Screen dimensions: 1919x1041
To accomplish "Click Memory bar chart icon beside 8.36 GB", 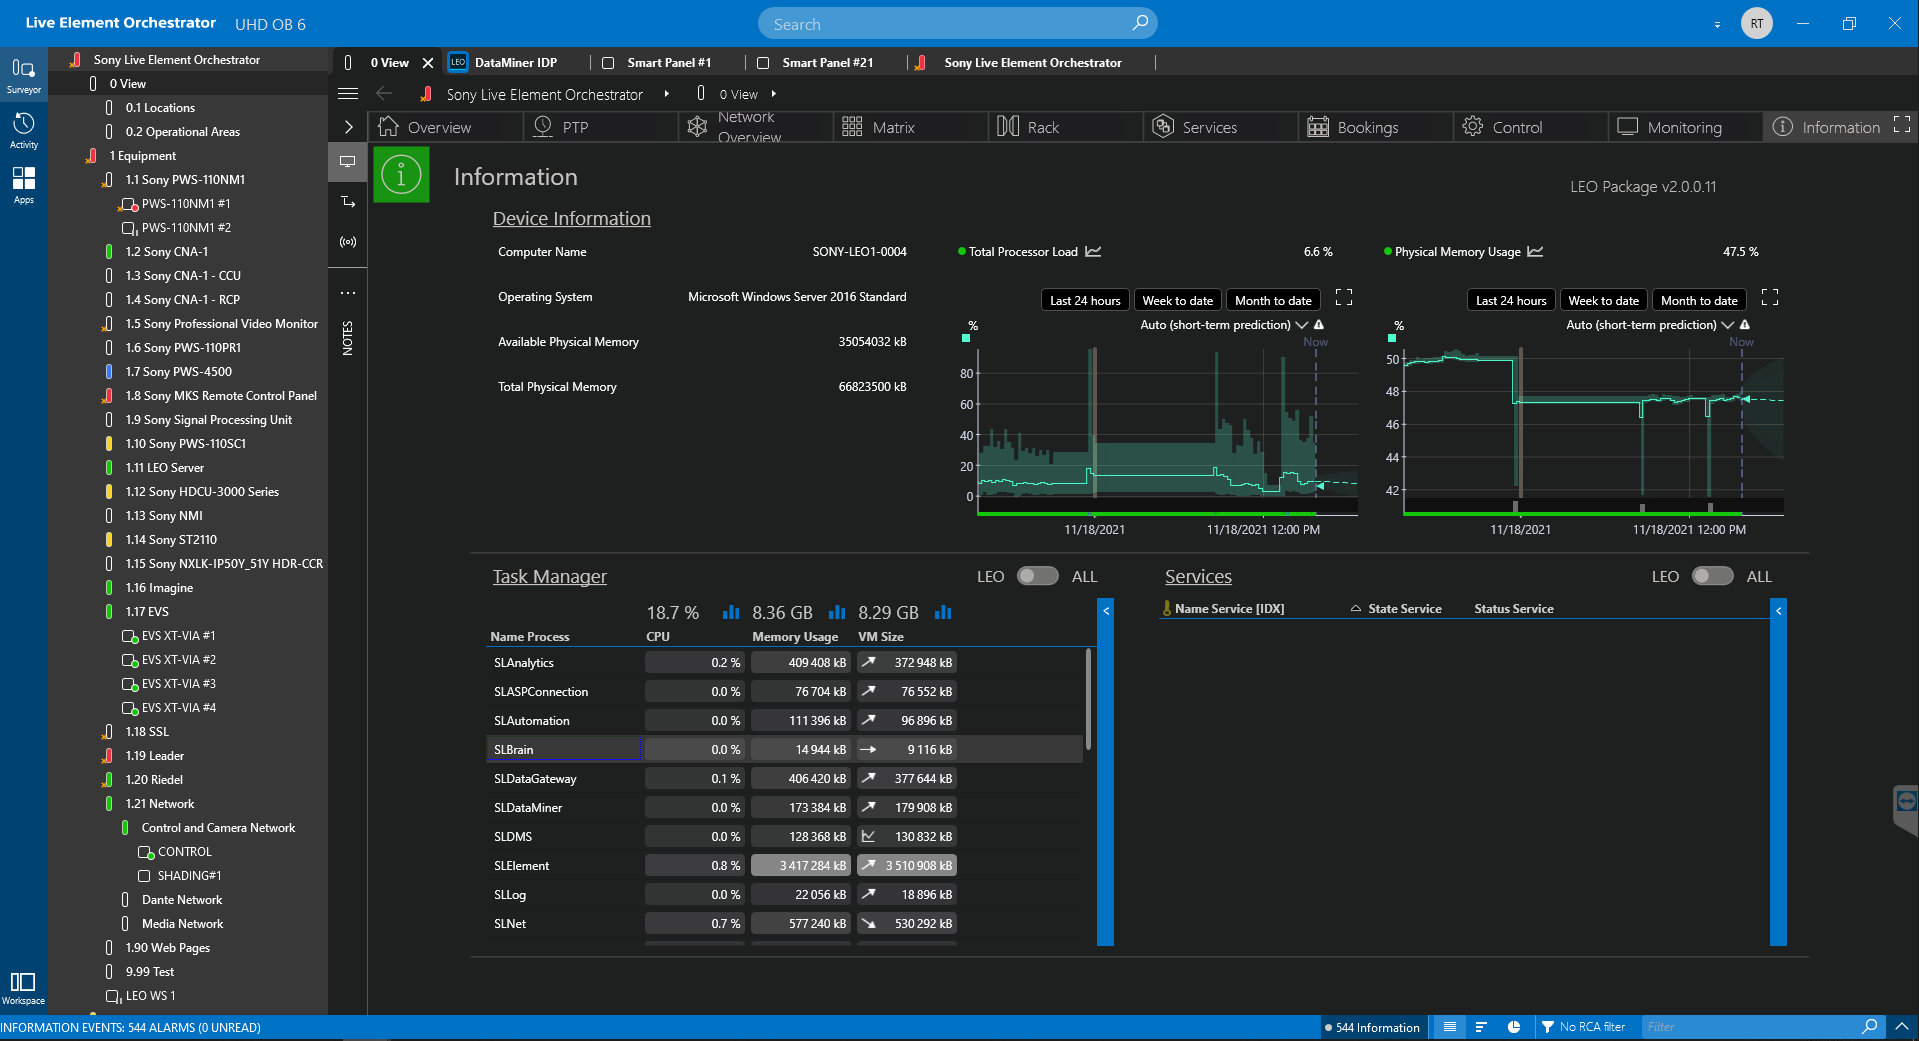I will (837, 612).
